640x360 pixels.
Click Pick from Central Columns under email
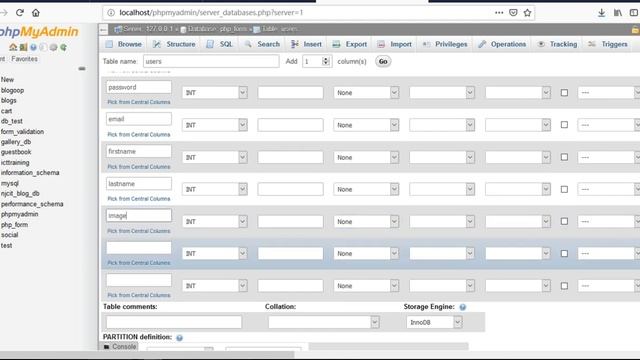139,134
